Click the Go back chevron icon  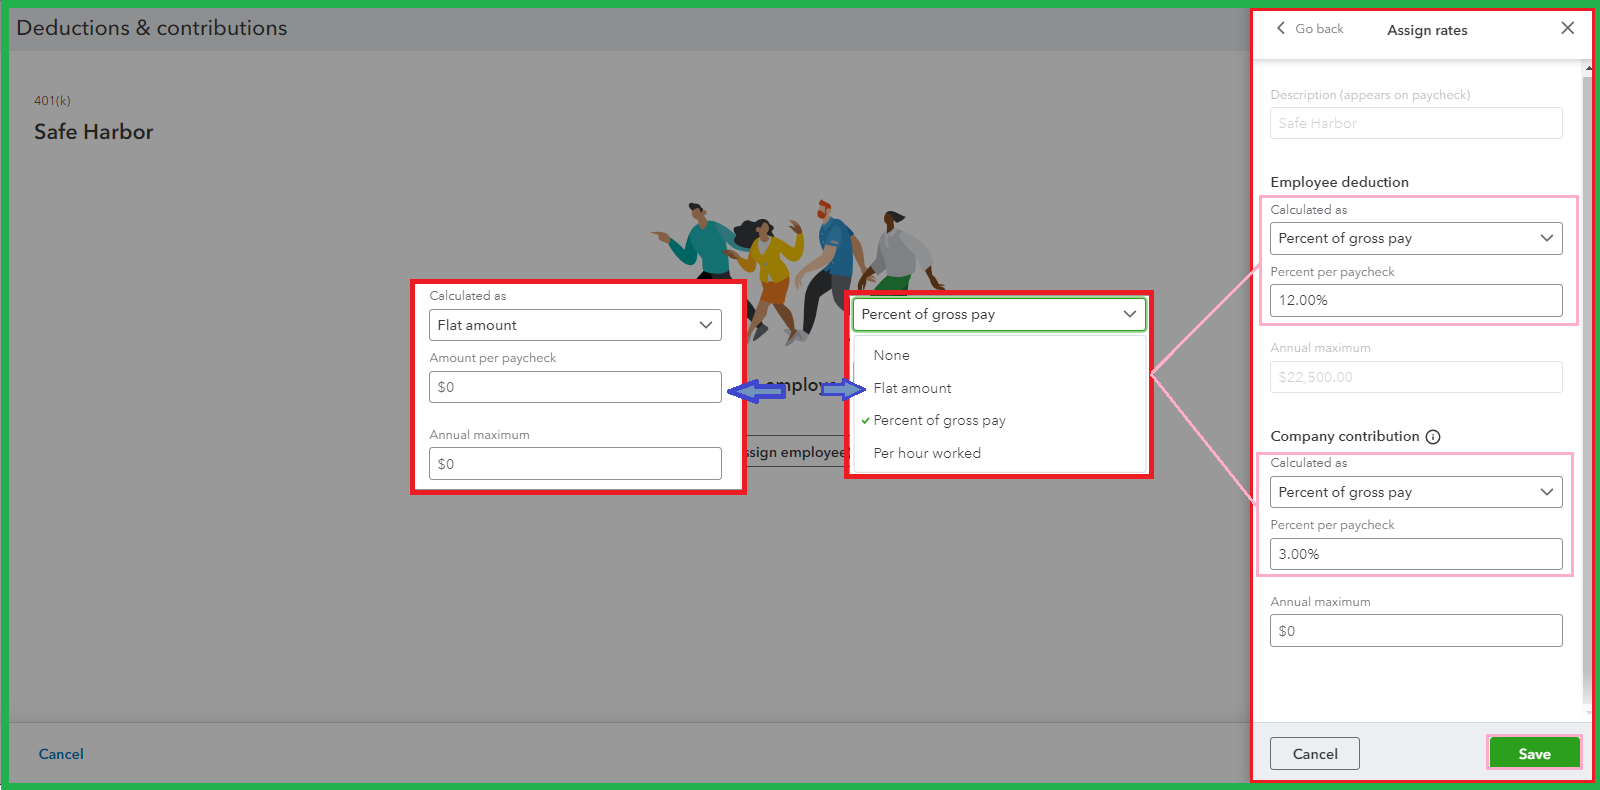[x=1281, y=29]
